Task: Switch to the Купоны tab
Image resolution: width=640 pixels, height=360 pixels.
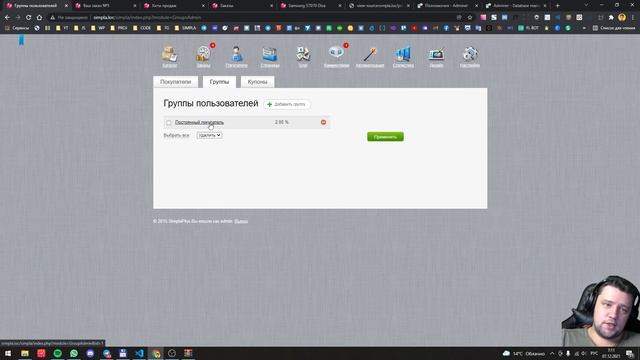Action: pyautogui.click(x=257, y=82)
